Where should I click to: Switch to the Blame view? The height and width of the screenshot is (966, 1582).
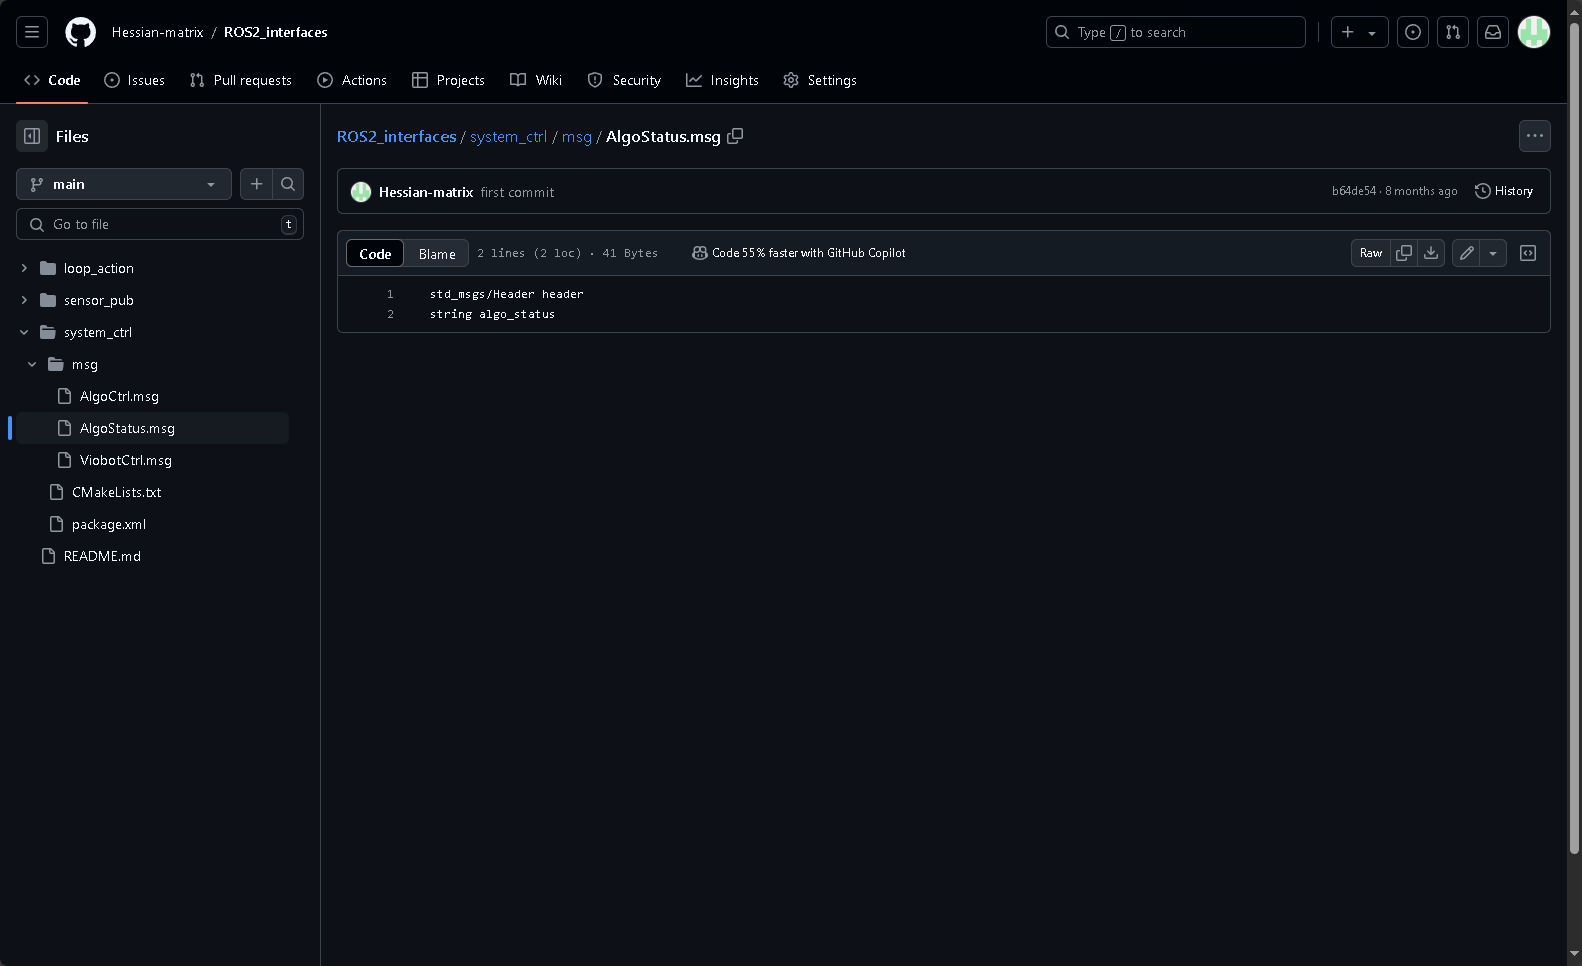(x=437, y=254)
